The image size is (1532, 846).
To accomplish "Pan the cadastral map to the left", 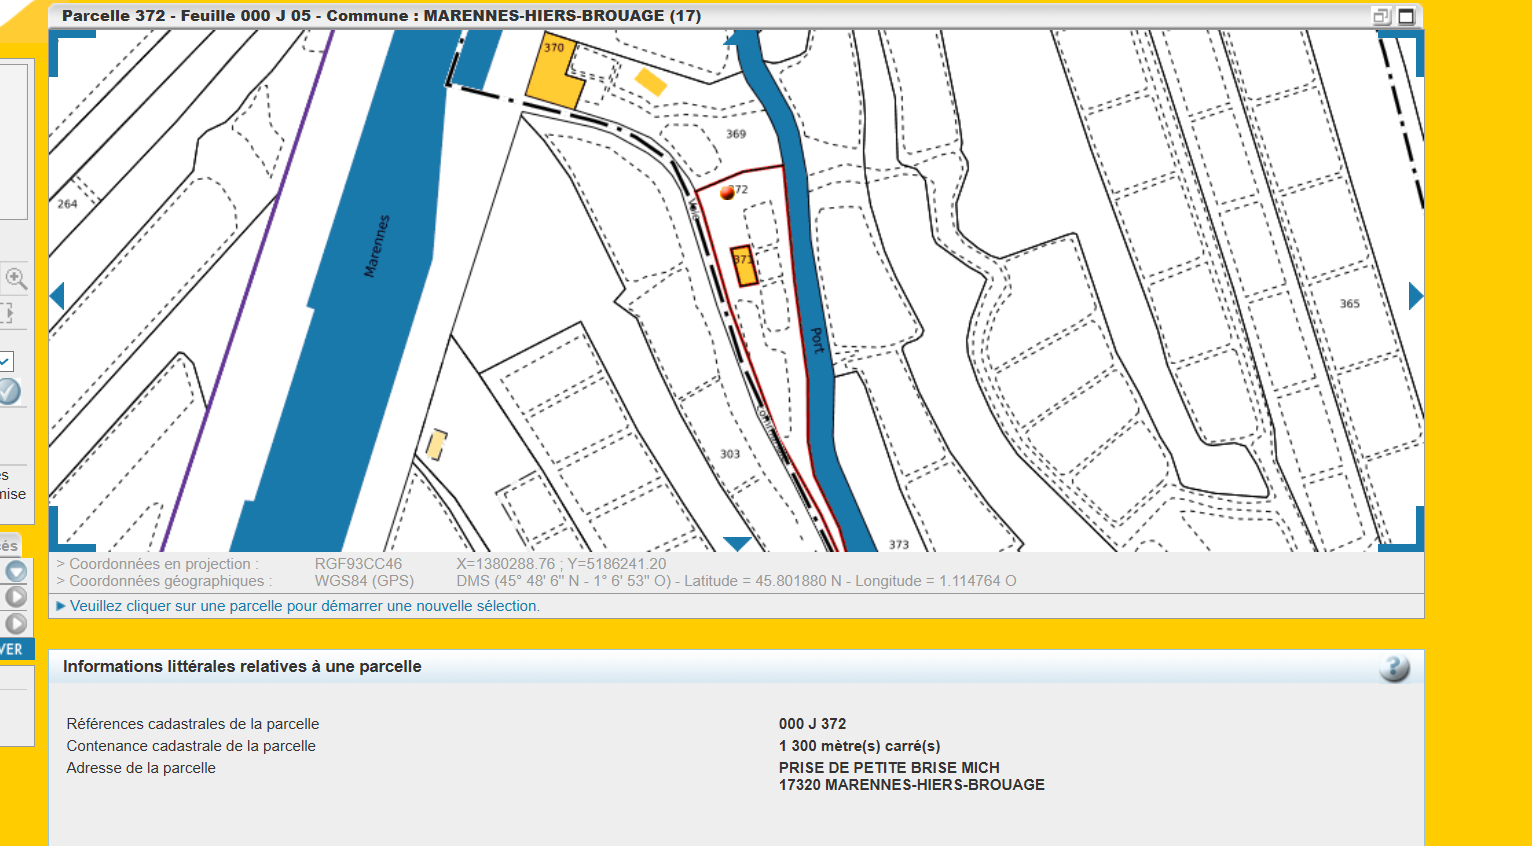I will [57, 296].
